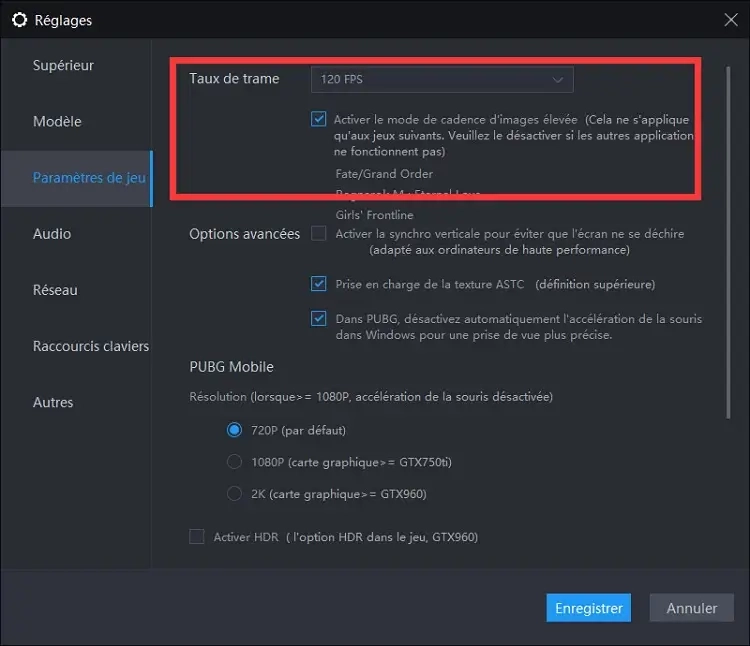
Task: Expand the Taux de trame 120 FPS dropdown
Action: (x=441, y=79)
